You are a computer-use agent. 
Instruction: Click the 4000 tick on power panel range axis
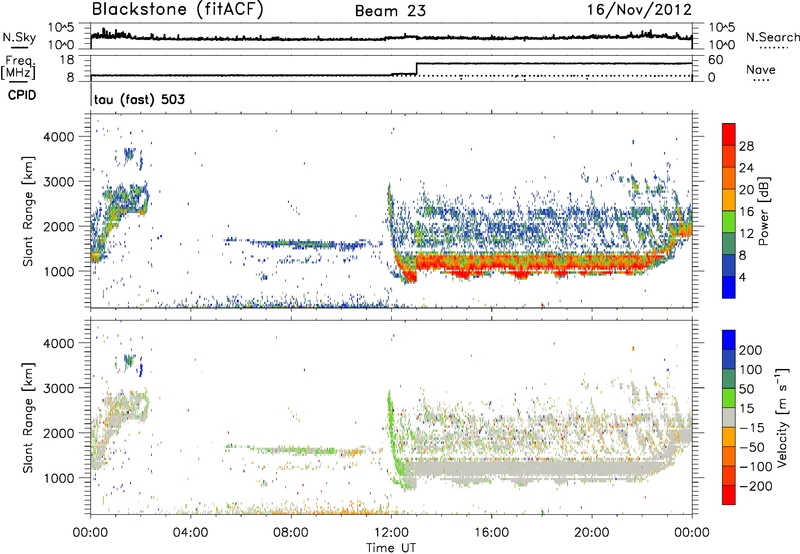tap(58, 137)
